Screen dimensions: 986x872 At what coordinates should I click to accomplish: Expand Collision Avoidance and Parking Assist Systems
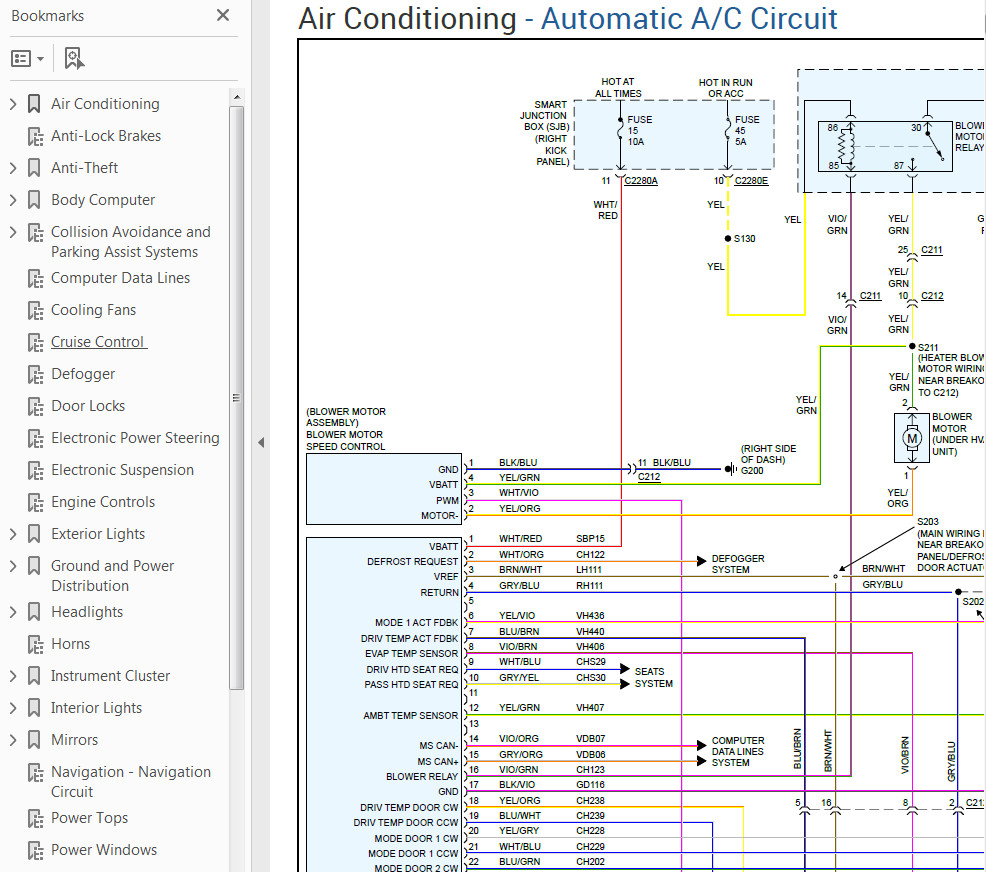click(13, 232)
